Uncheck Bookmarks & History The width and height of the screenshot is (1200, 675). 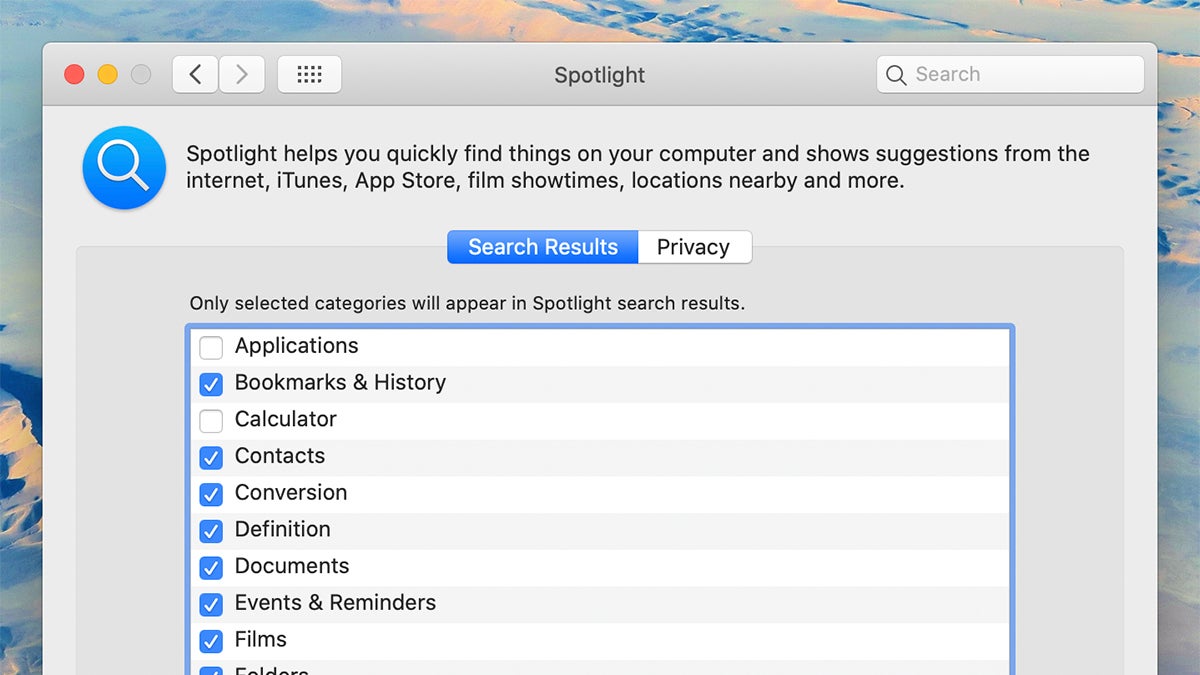(x=211, y=384)
